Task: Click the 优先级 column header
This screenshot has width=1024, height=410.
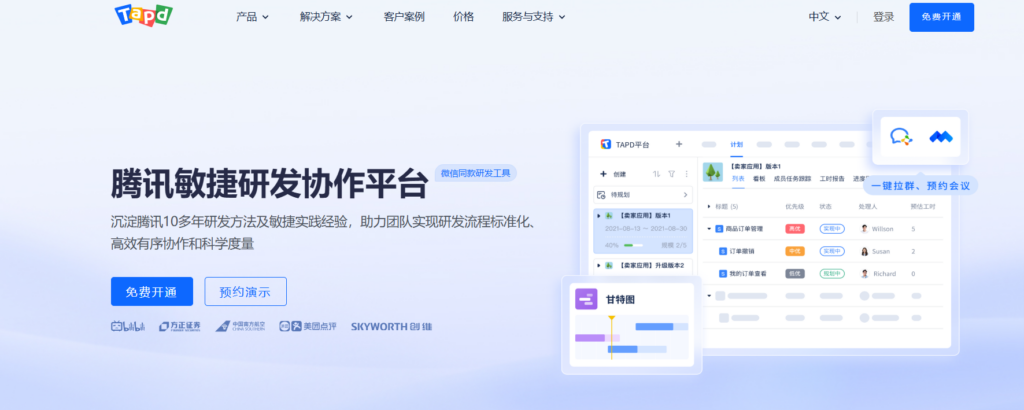Action: [x=795, y=206]
